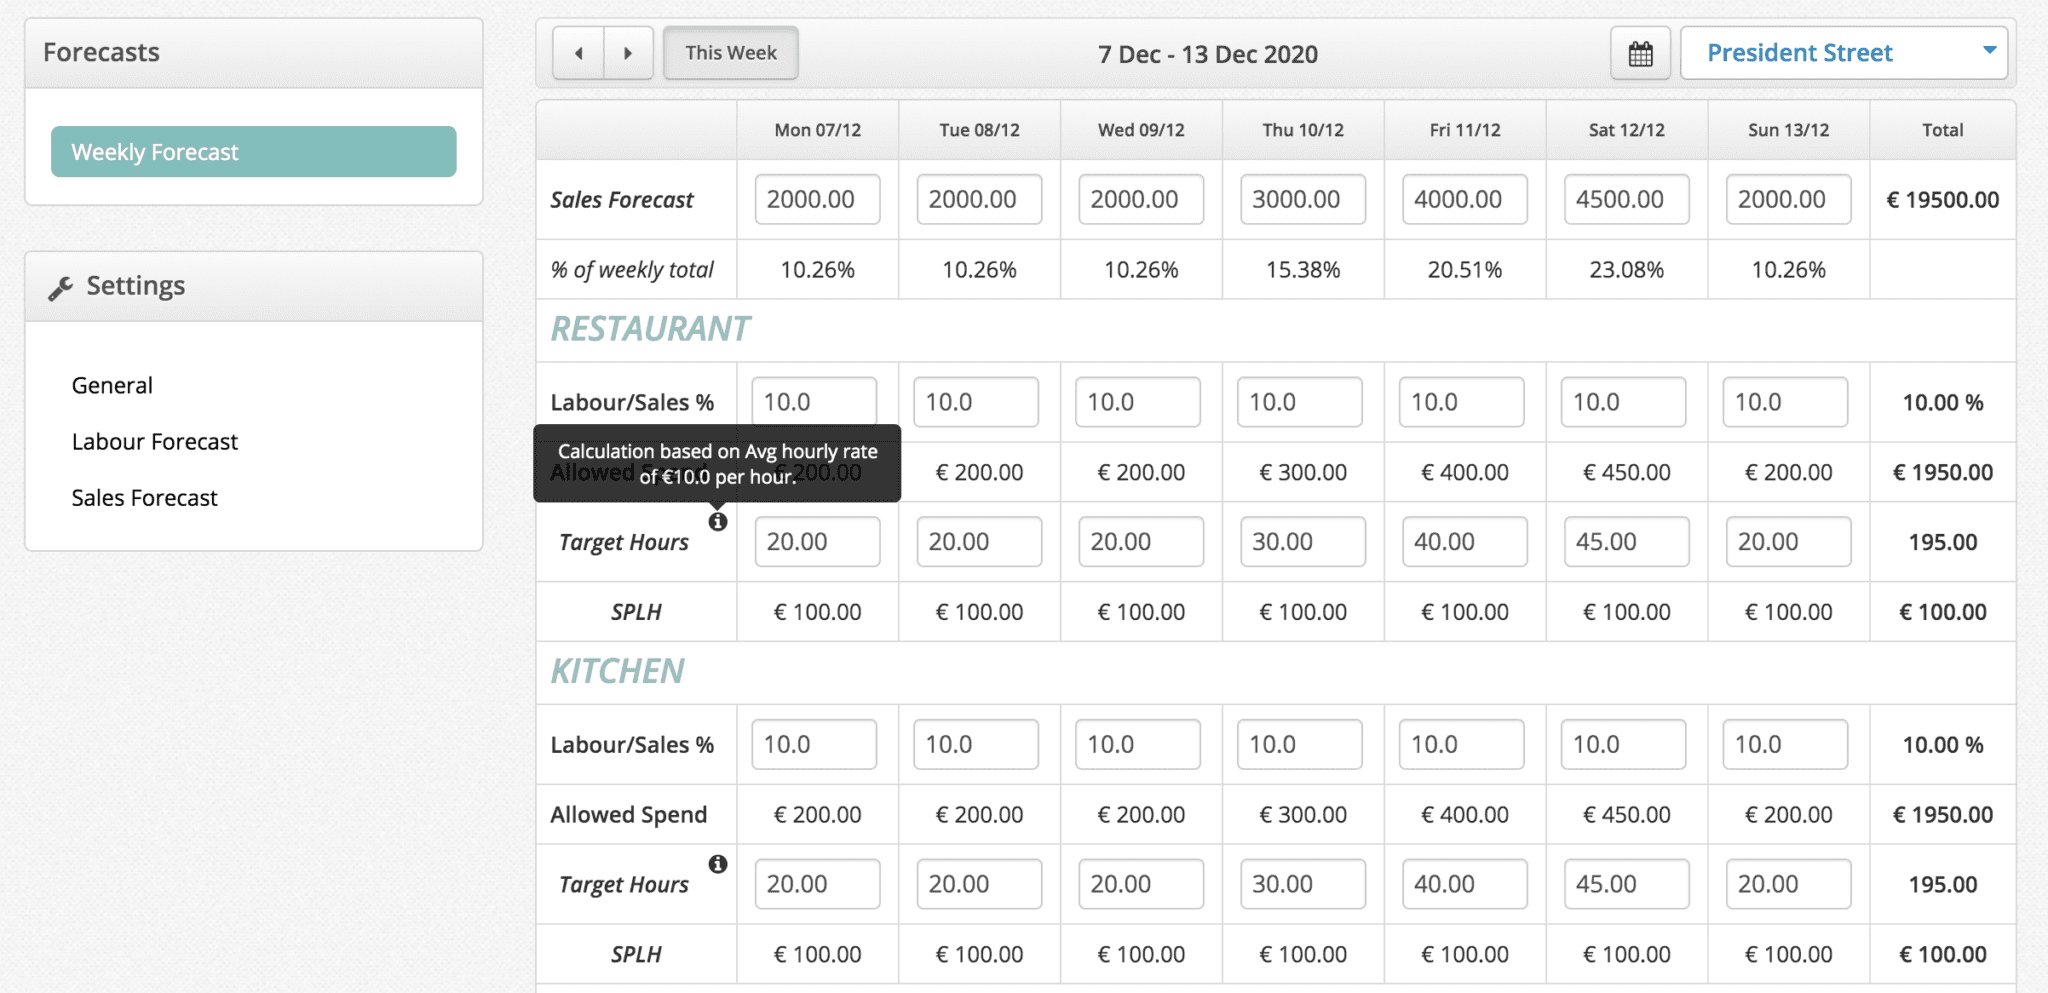Image resolution: width=2048 pixels, height=993 pixels.
Task: Edit Kitchen Target Hours for Tuesday
Action: click(x=978, y=884)
